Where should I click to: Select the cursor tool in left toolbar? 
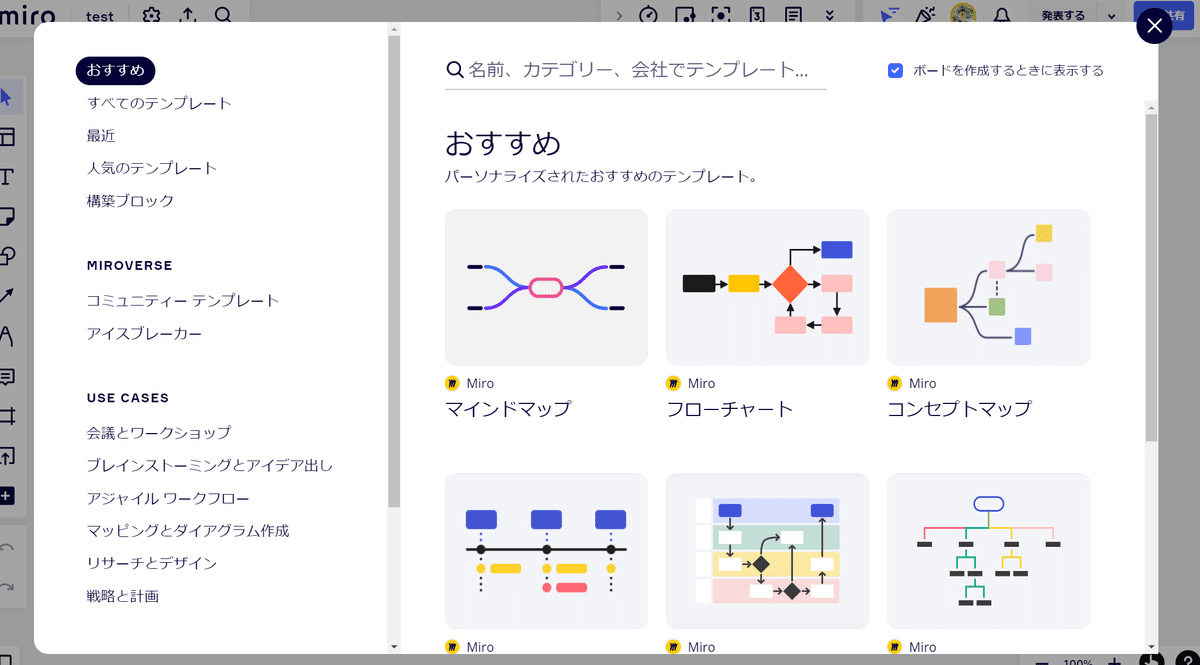[x=7, y=97]
